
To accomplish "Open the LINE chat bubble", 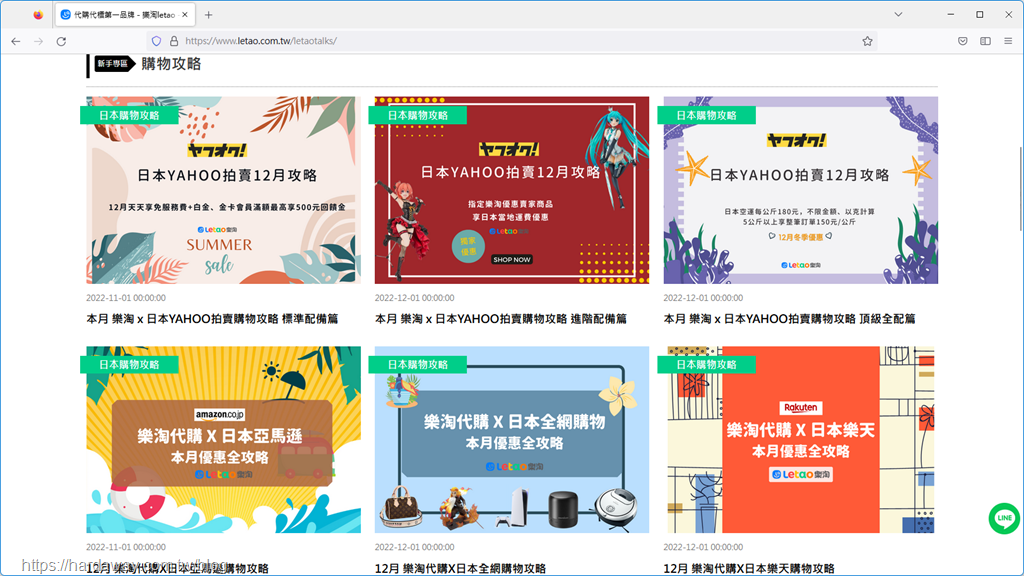I will point(1004,518).
